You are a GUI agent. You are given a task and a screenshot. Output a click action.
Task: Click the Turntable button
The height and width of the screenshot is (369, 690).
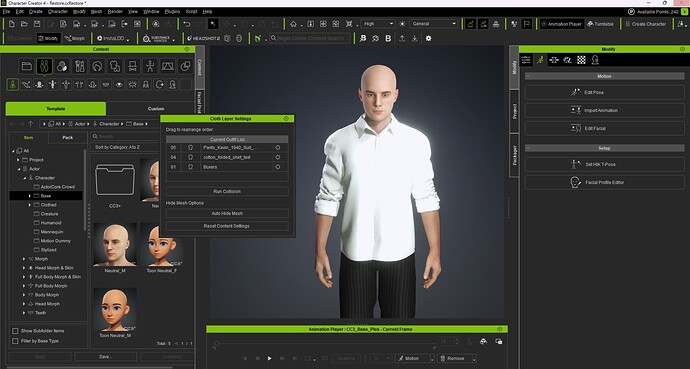click(x=600, y=24)
